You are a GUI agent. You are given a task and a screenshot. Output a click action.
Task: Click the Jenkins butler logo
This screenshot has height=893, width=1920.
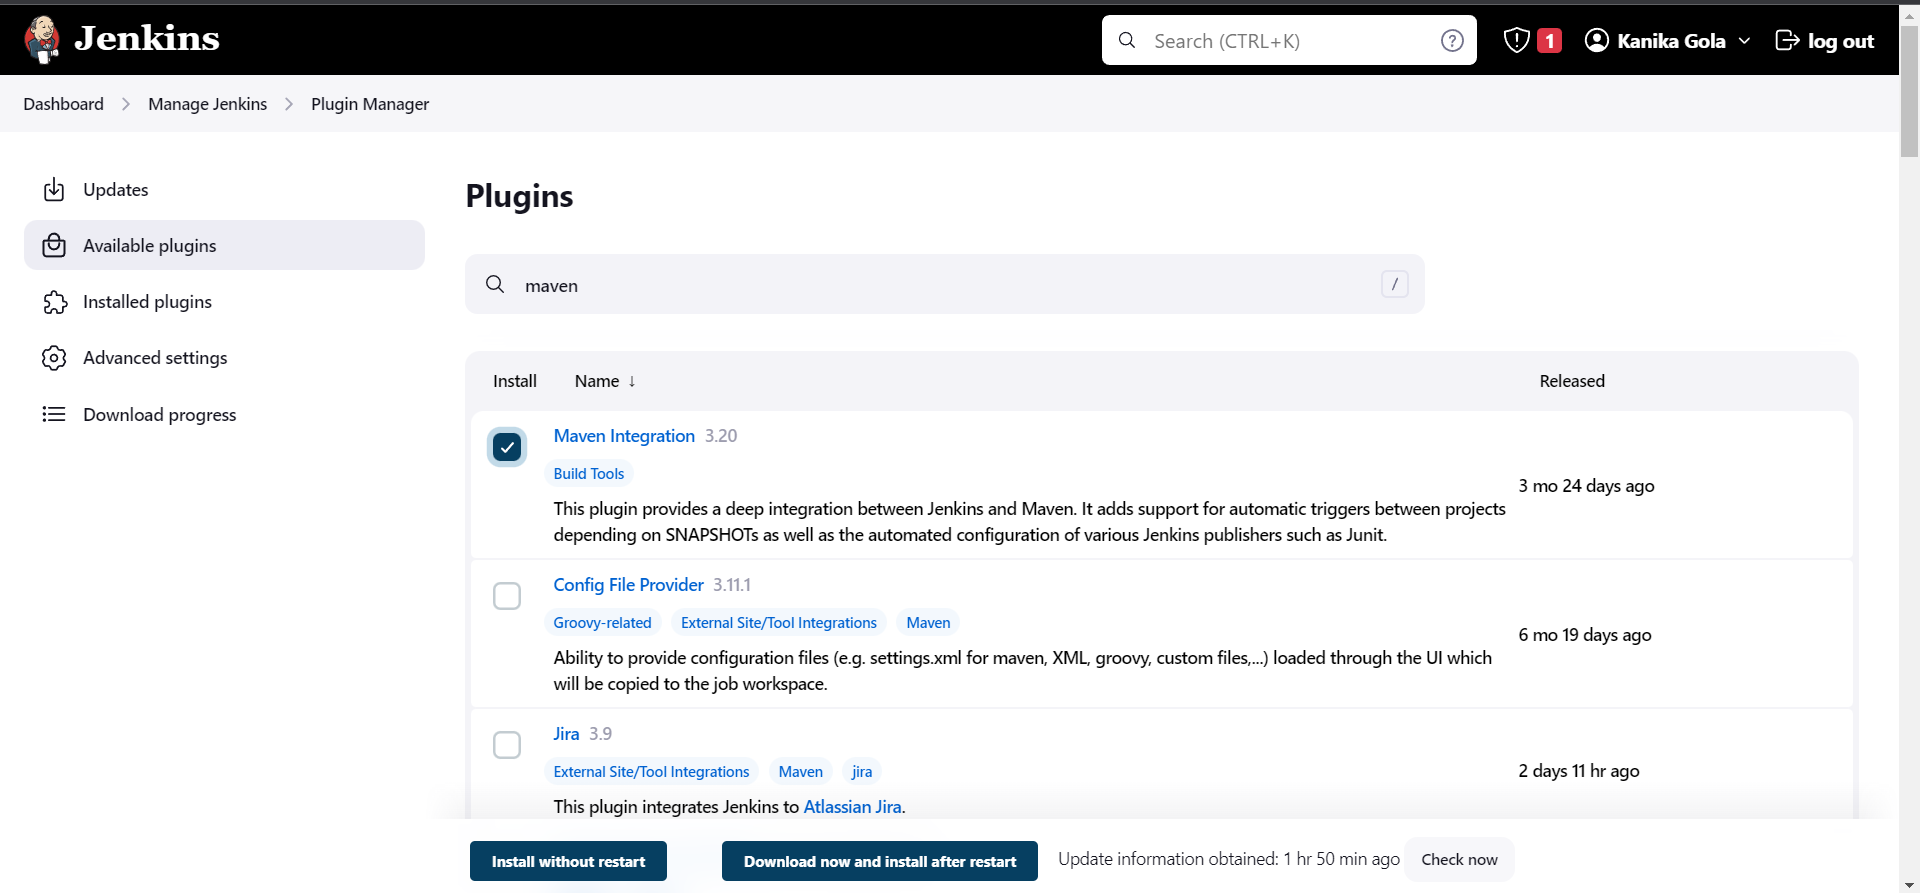(42, 40)
